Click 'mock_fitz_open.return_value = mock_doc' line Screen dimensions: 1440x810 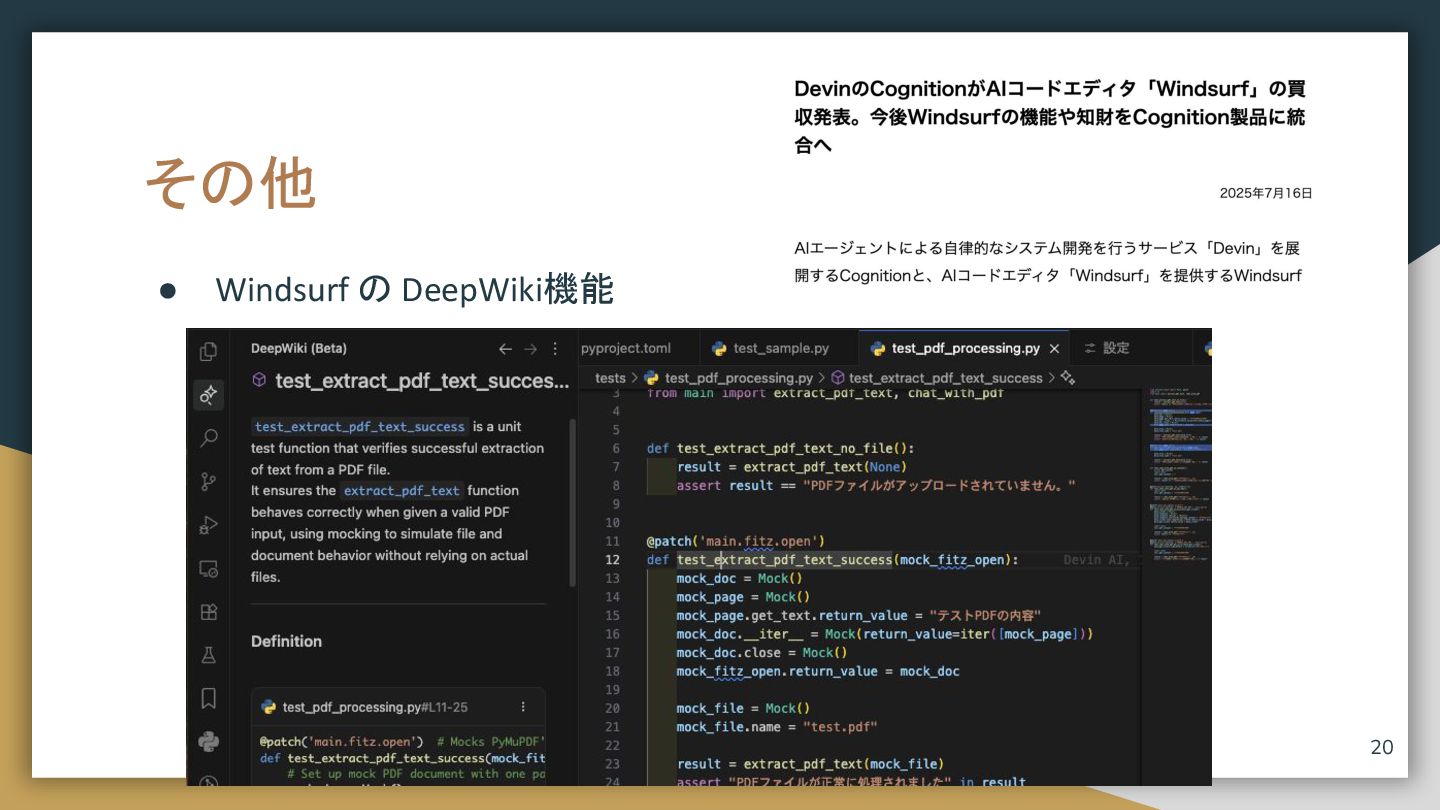click(817, 671)
